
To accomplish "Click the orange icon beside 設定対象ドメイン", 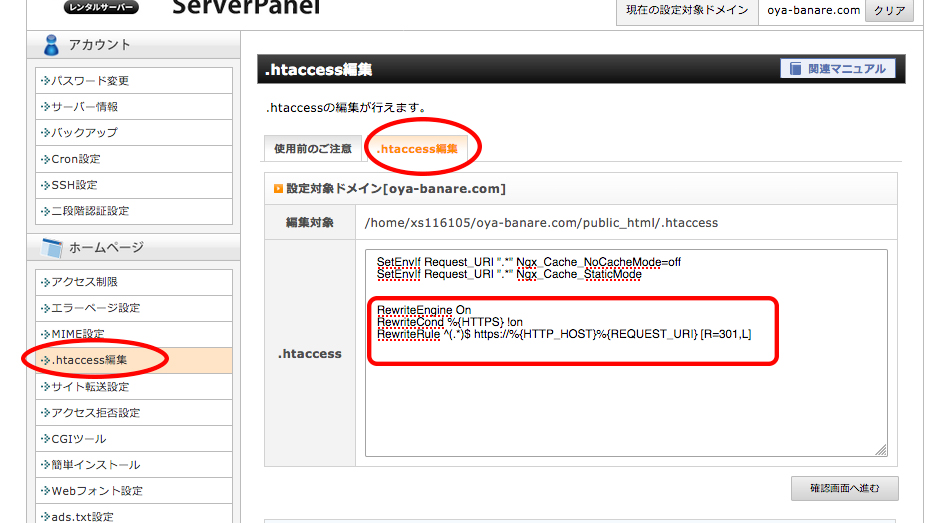I will (x=278, y=189).
